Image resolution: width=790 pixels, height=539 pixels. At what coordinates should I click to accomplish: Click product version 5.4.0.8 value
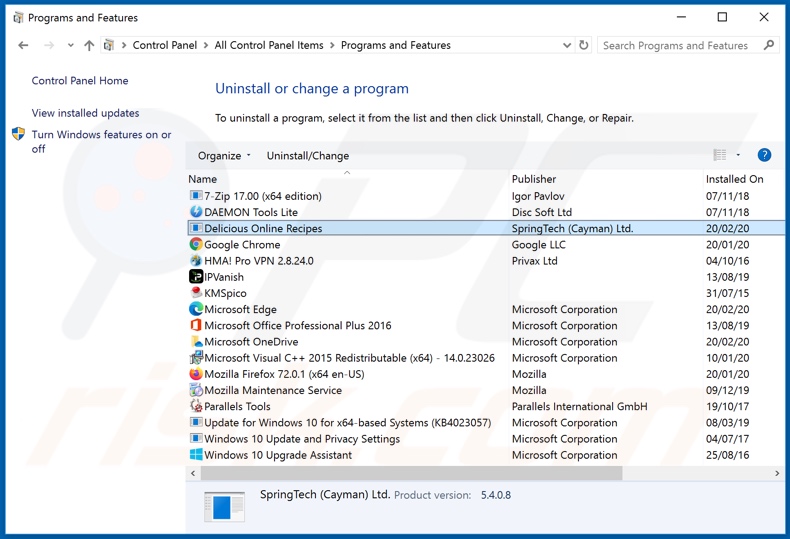point(496,495)
